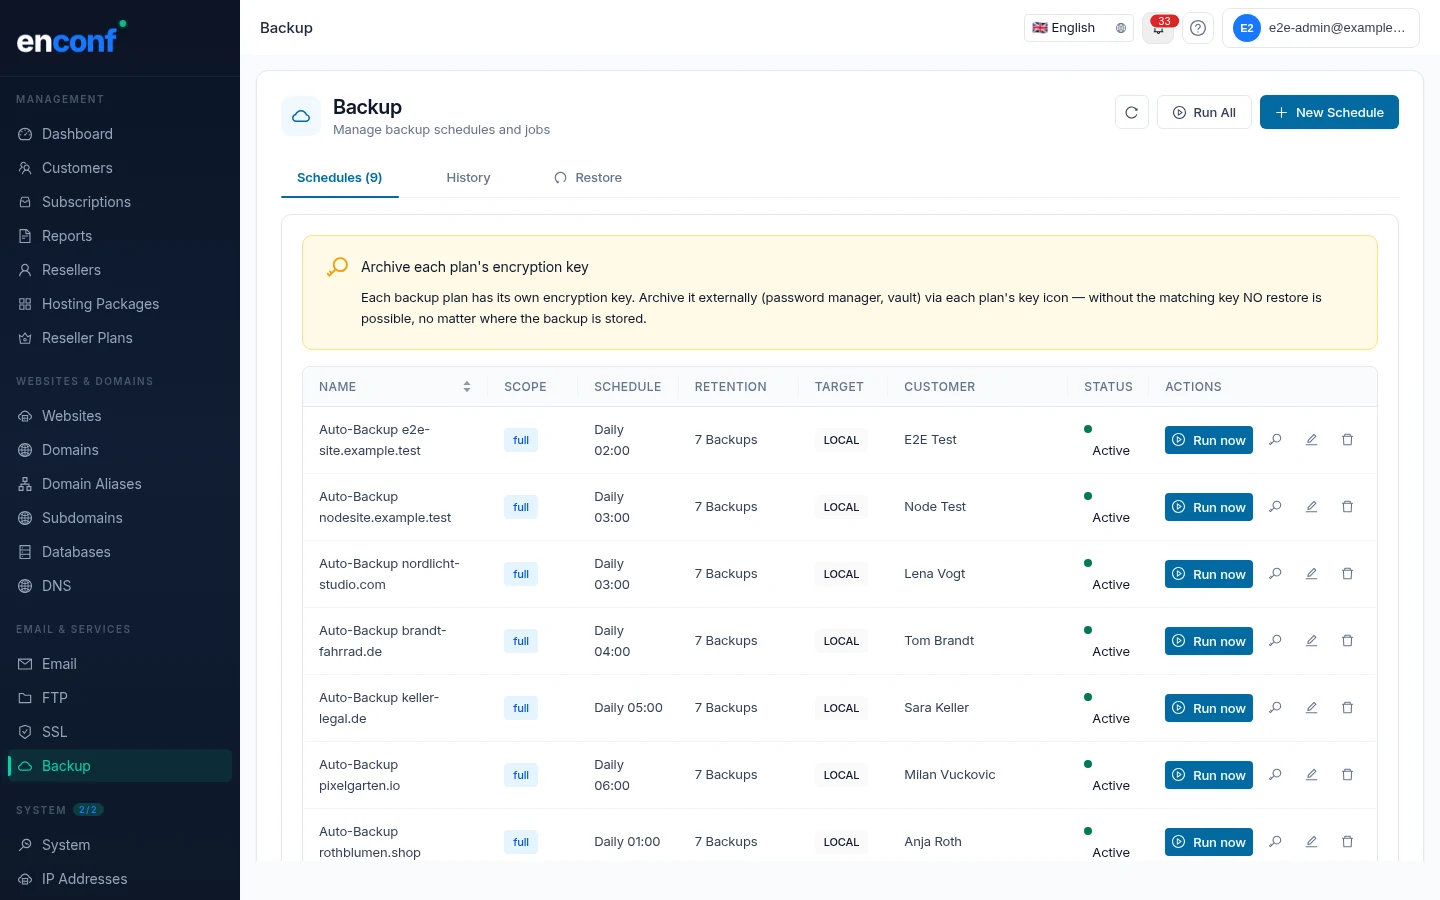Open the help question mark icon
1440x900 pixels.
(1198, 28)
